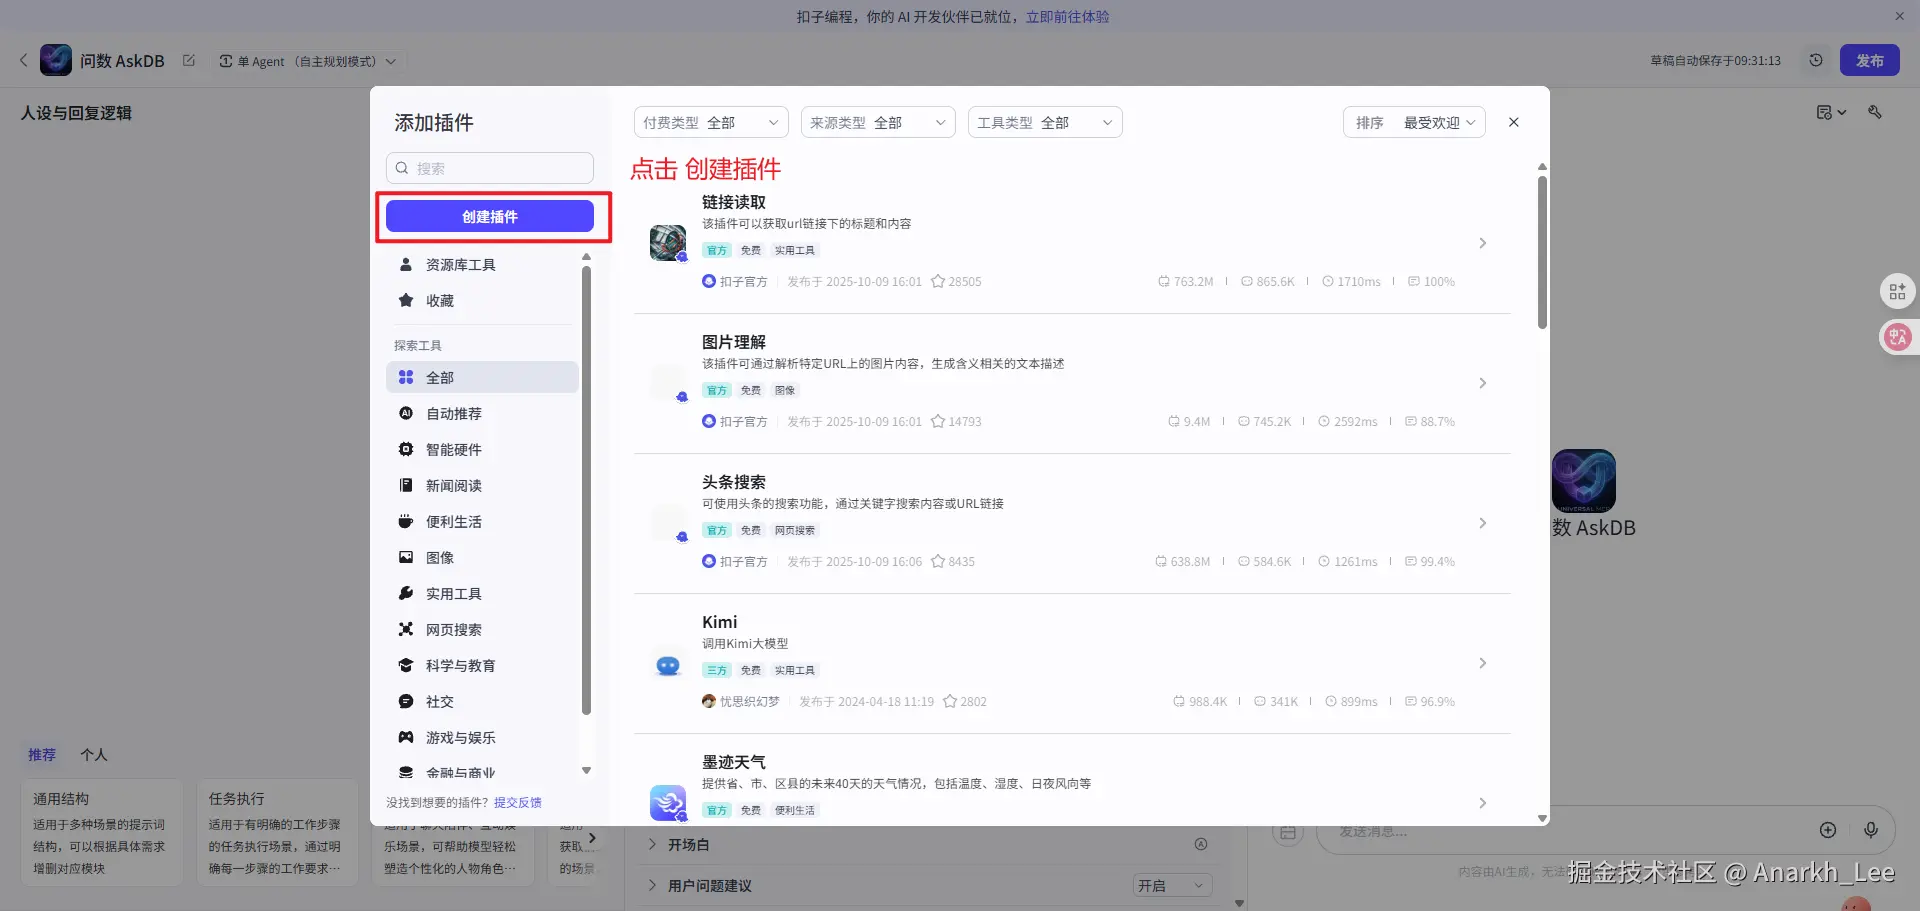
Task: Choose the 科学与教育 category
Action: [x=482, y=665]
